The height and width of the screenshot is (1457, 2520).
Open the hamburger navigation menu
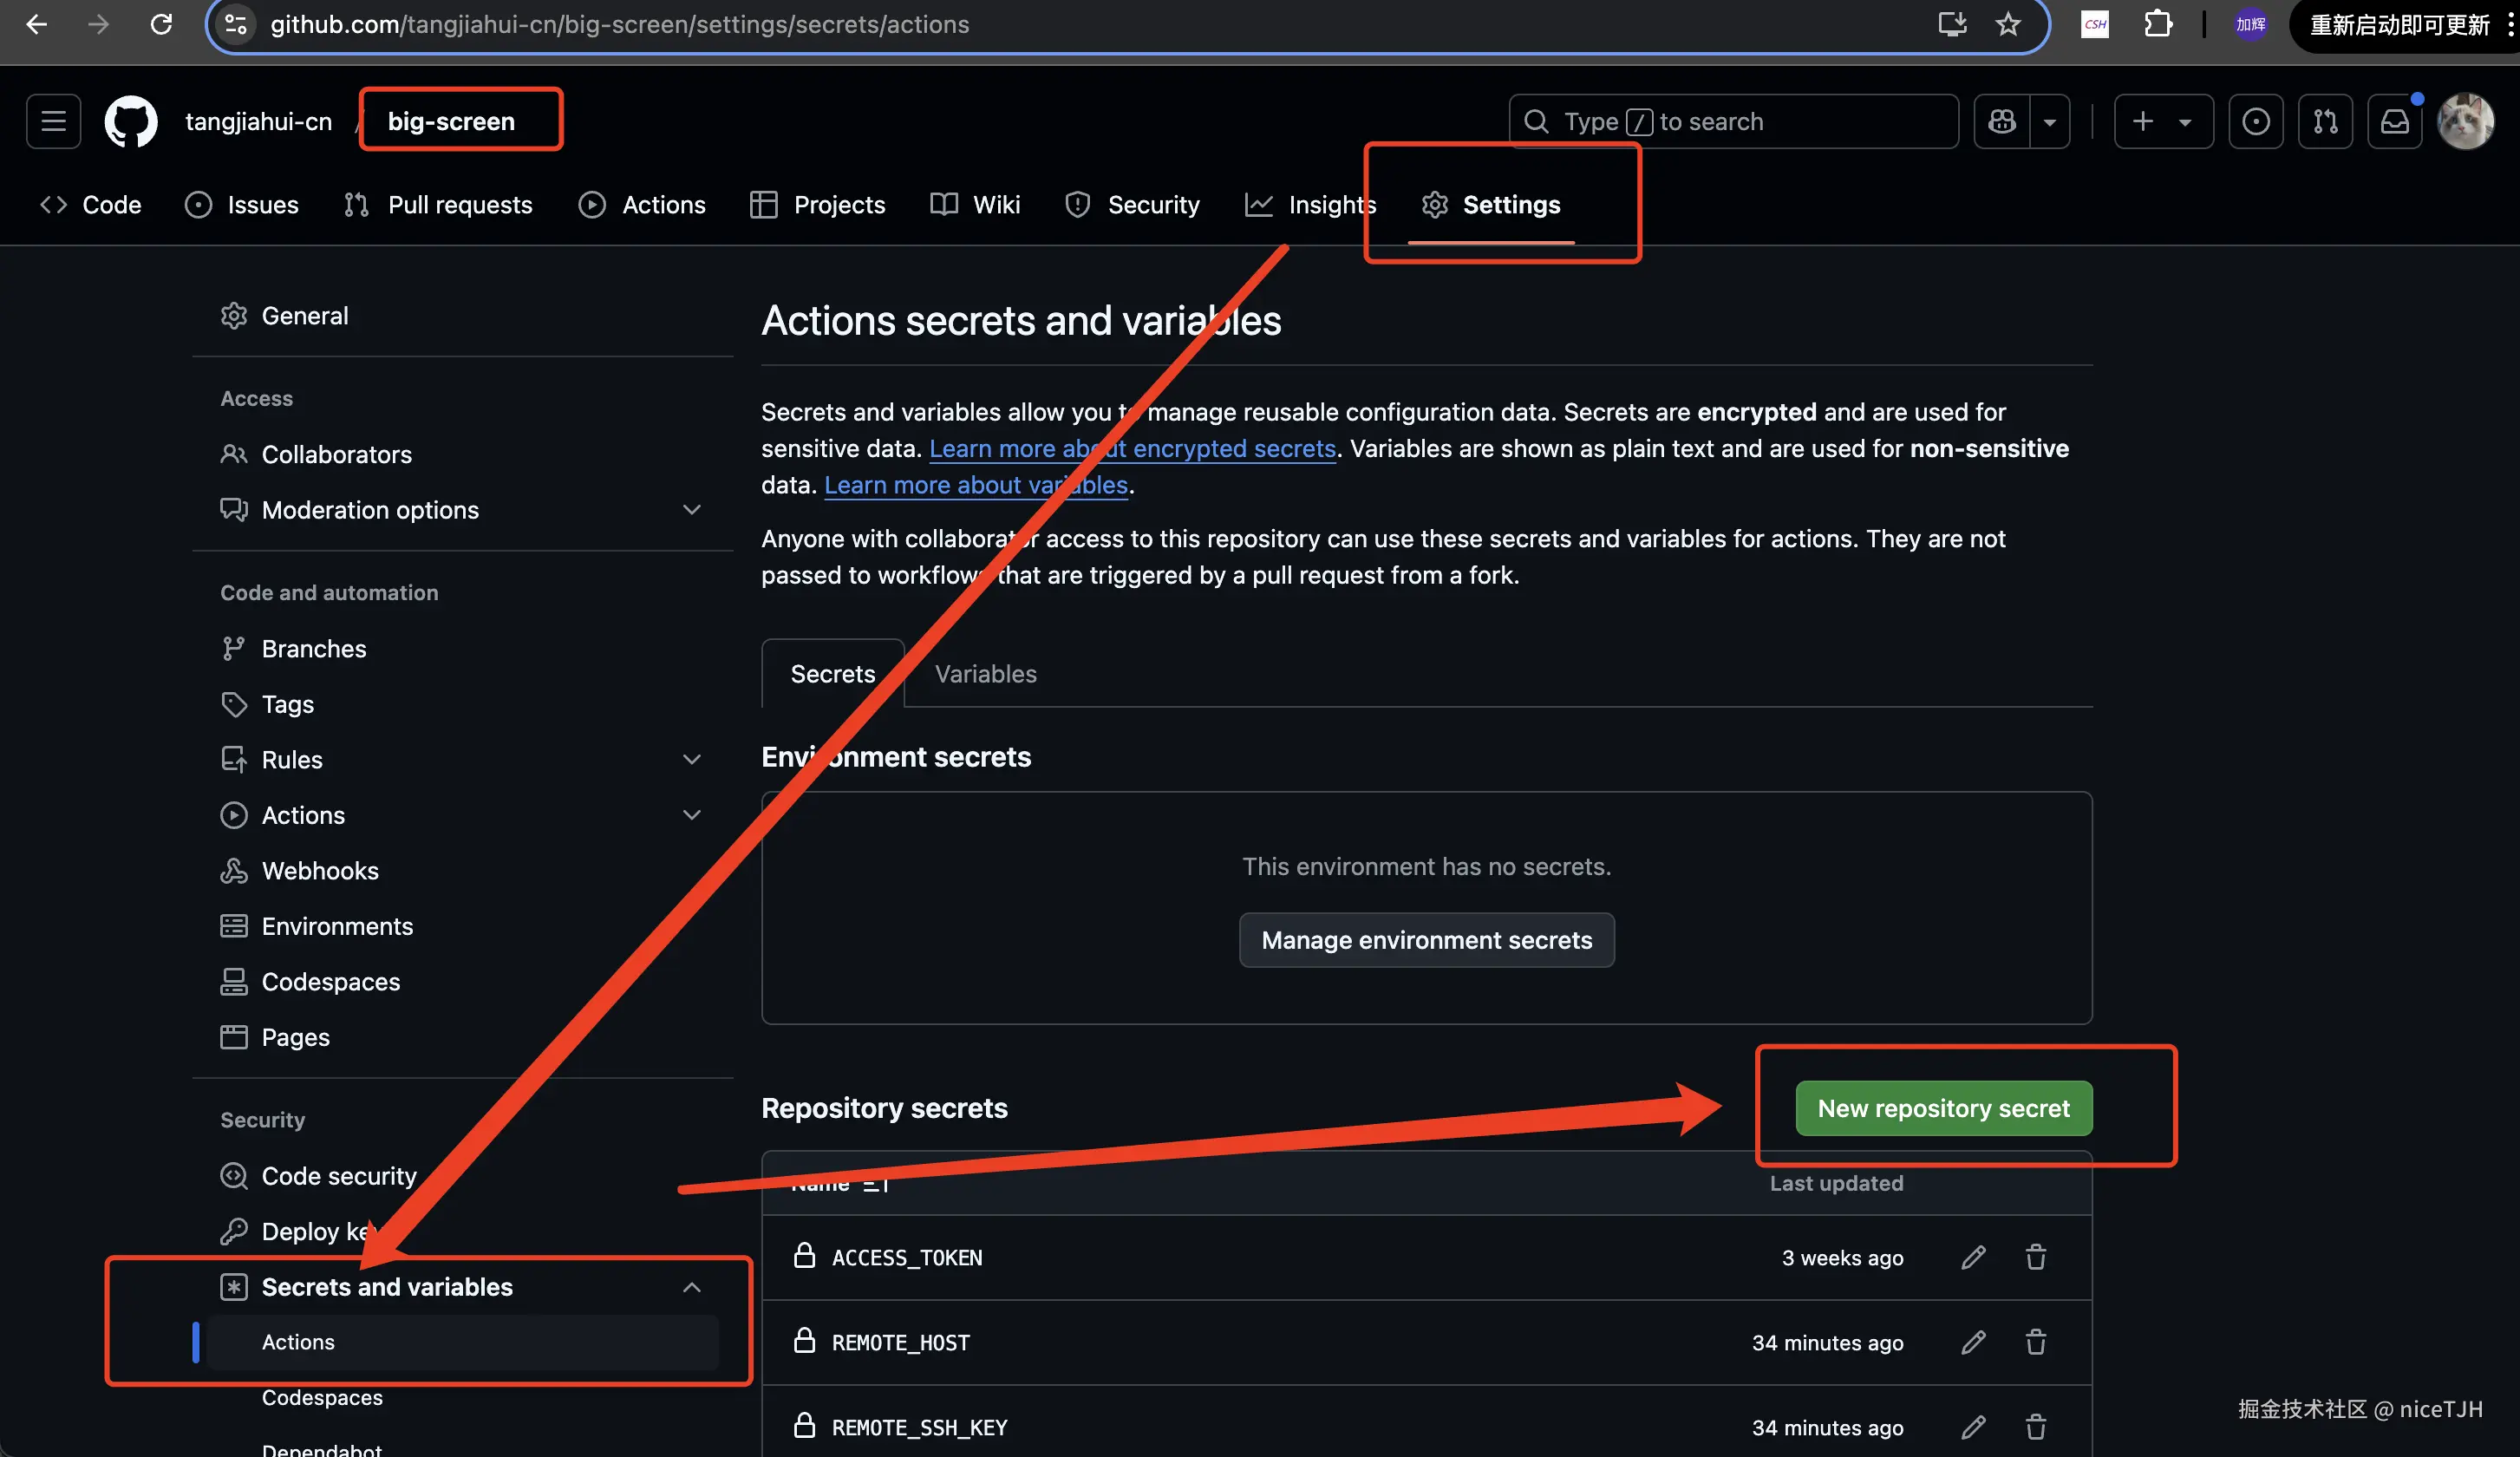click(x=53, y=121)
